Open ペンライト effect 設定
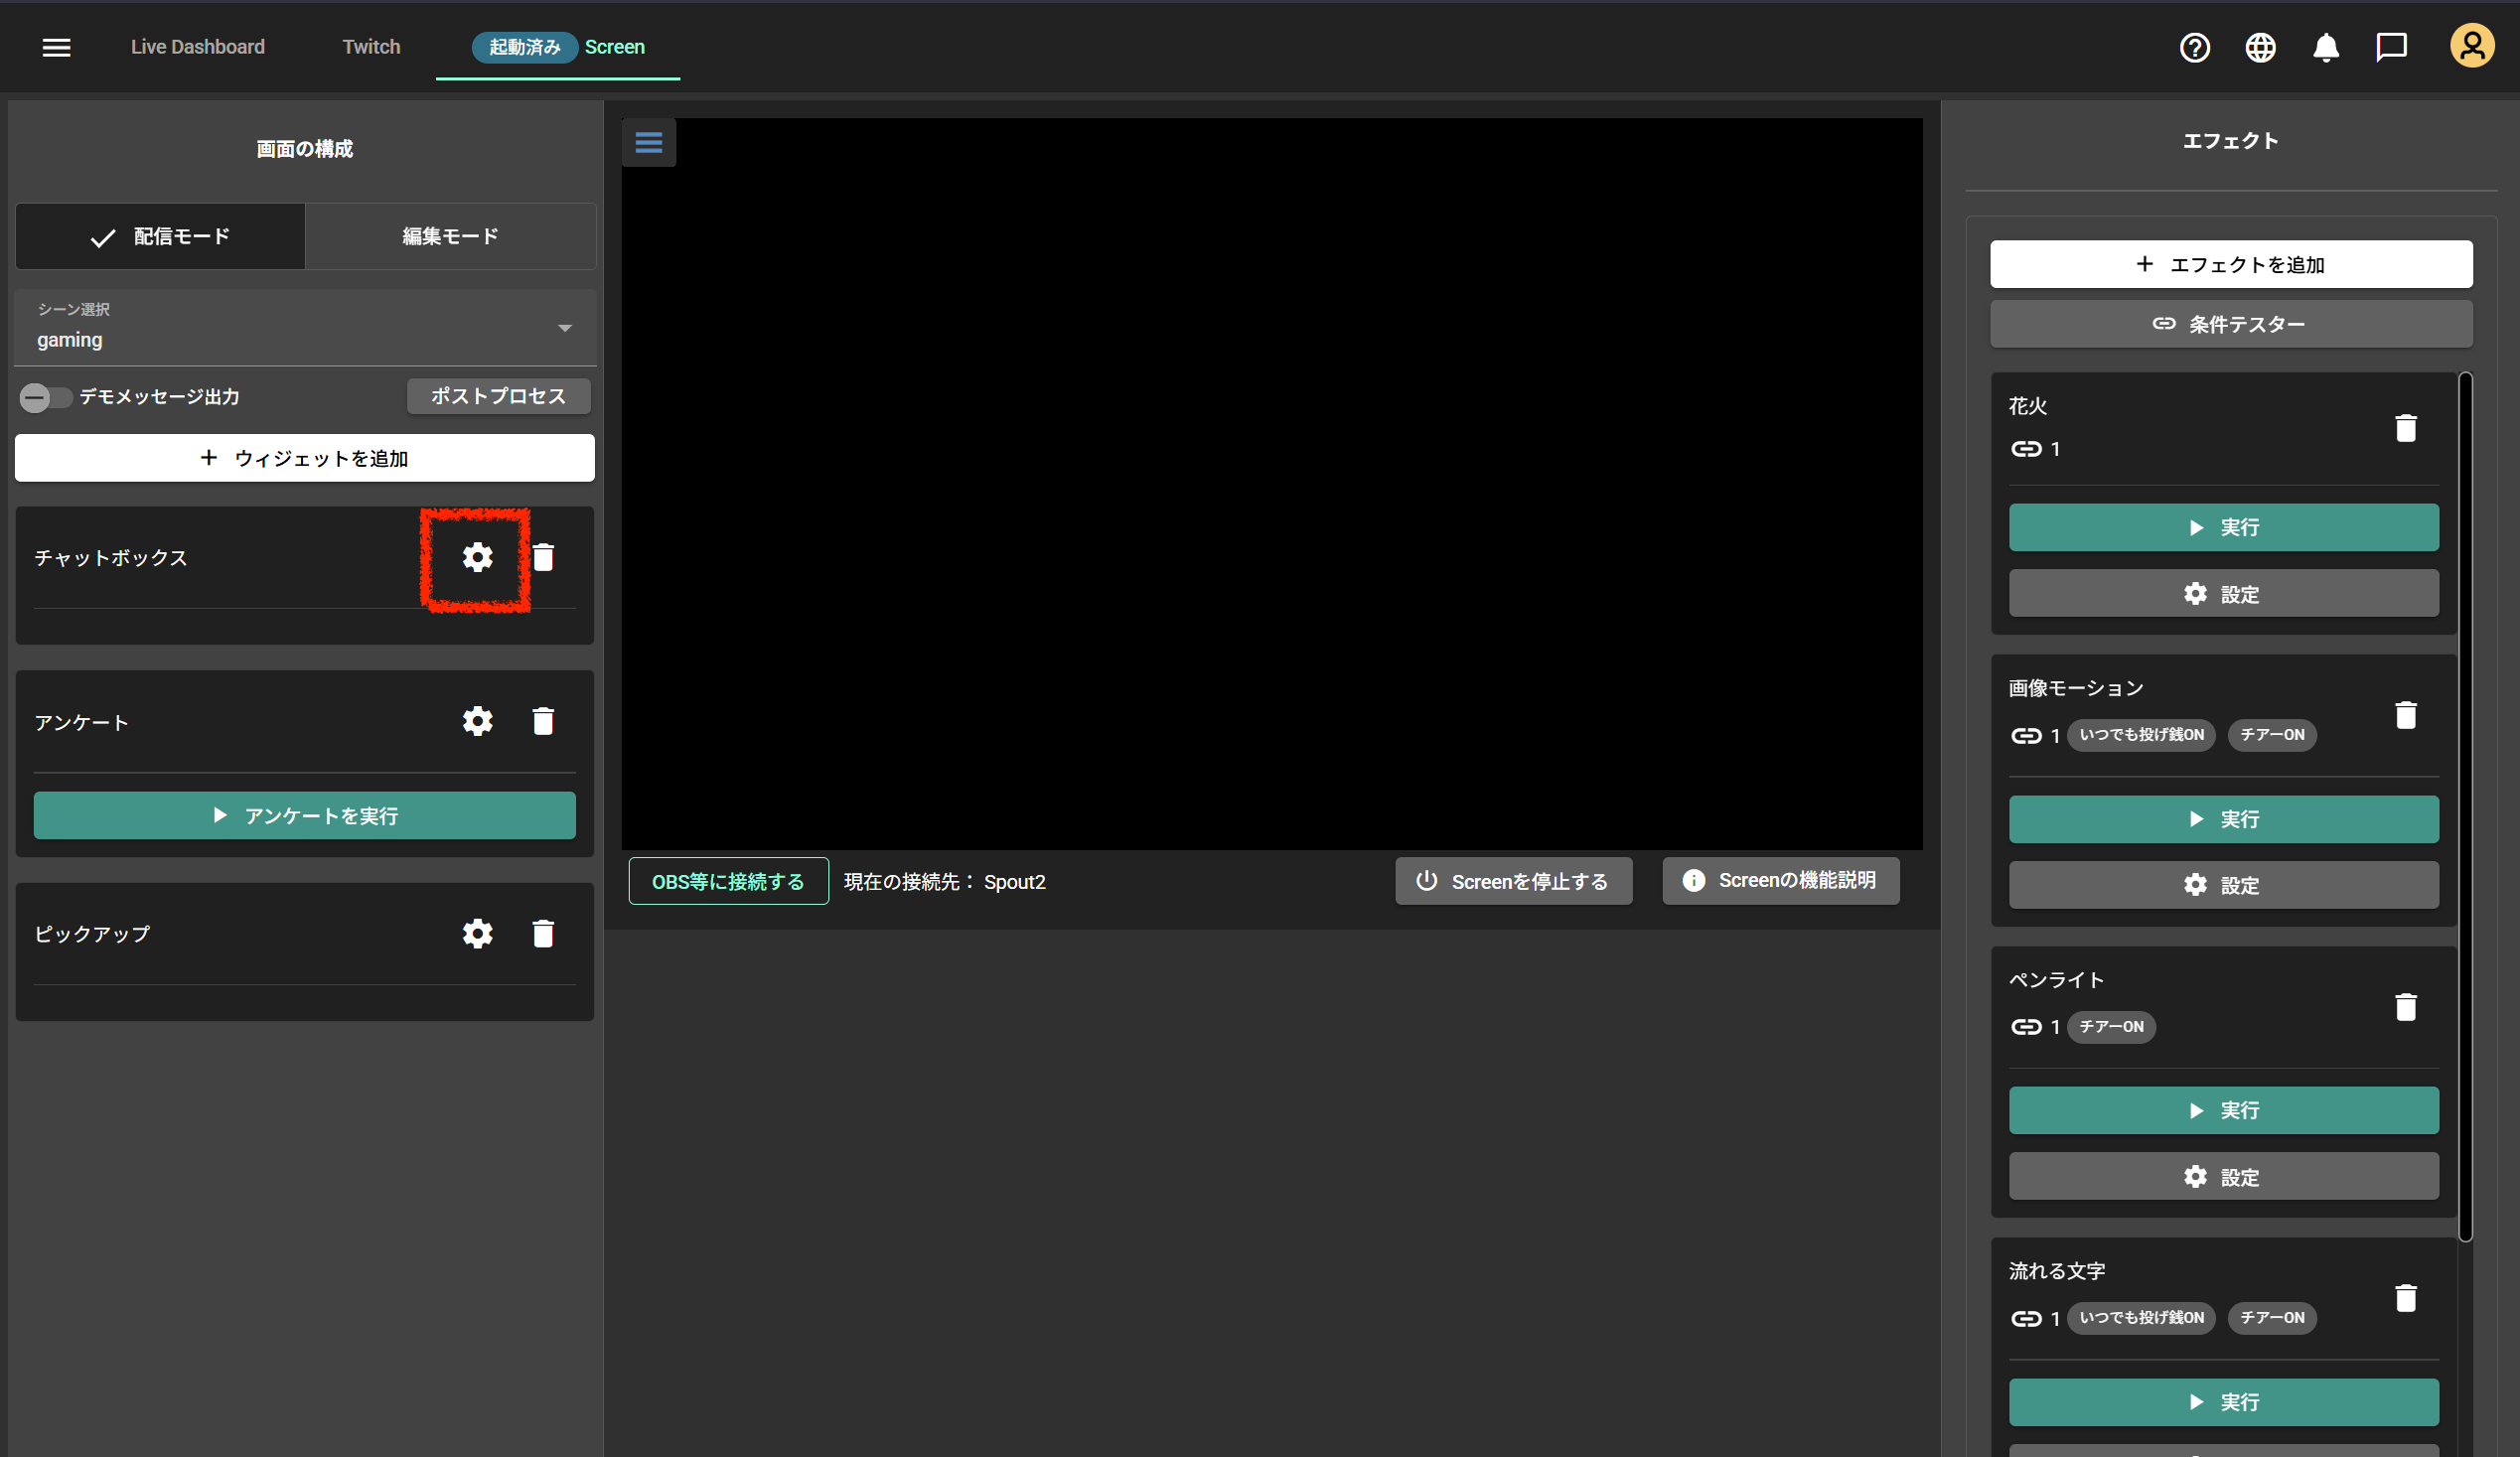 coord(2224,1177)
